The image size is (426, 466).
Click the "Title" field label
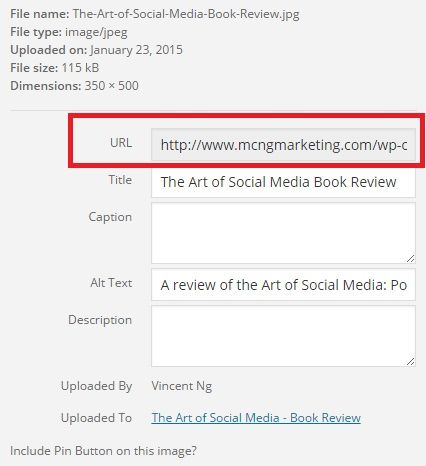point(120,180)
